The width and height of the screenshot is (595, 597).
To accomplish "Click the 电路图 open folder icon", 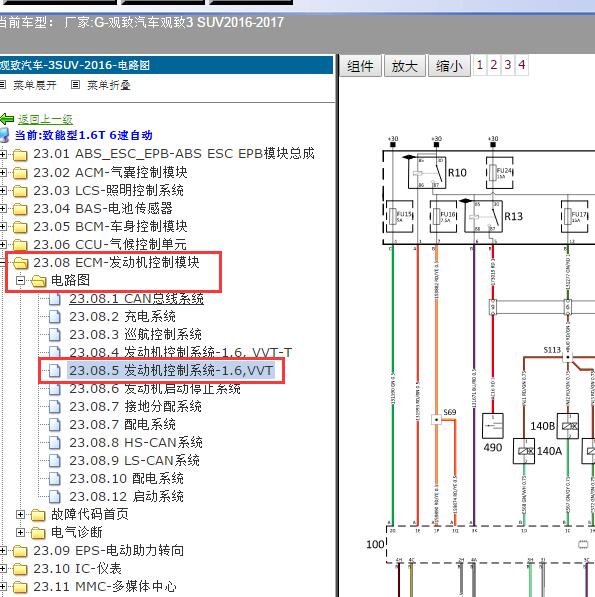I will tap(38, 281).
